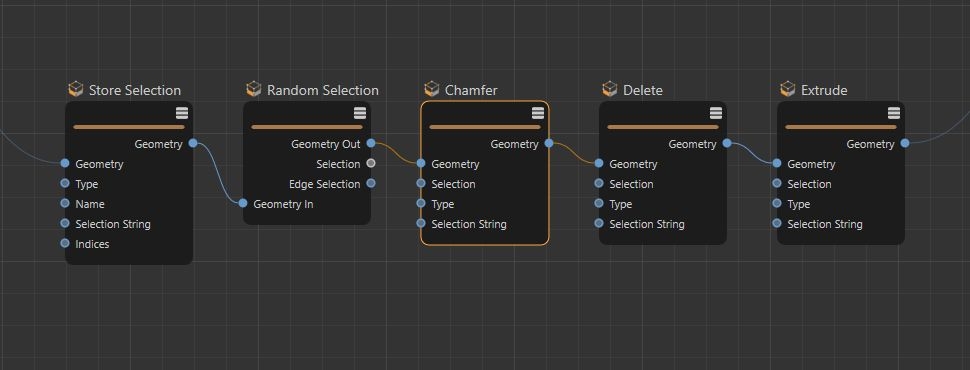Click Chamfer Selection input port
Image resolution: width=970 pixels, height=370 pixels.
click(421, 183)
